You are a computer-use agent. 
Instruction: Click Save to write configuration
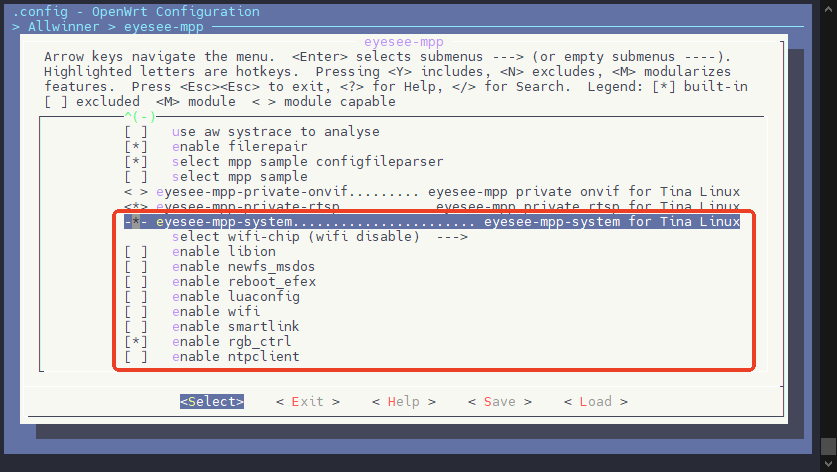(500, 402)
